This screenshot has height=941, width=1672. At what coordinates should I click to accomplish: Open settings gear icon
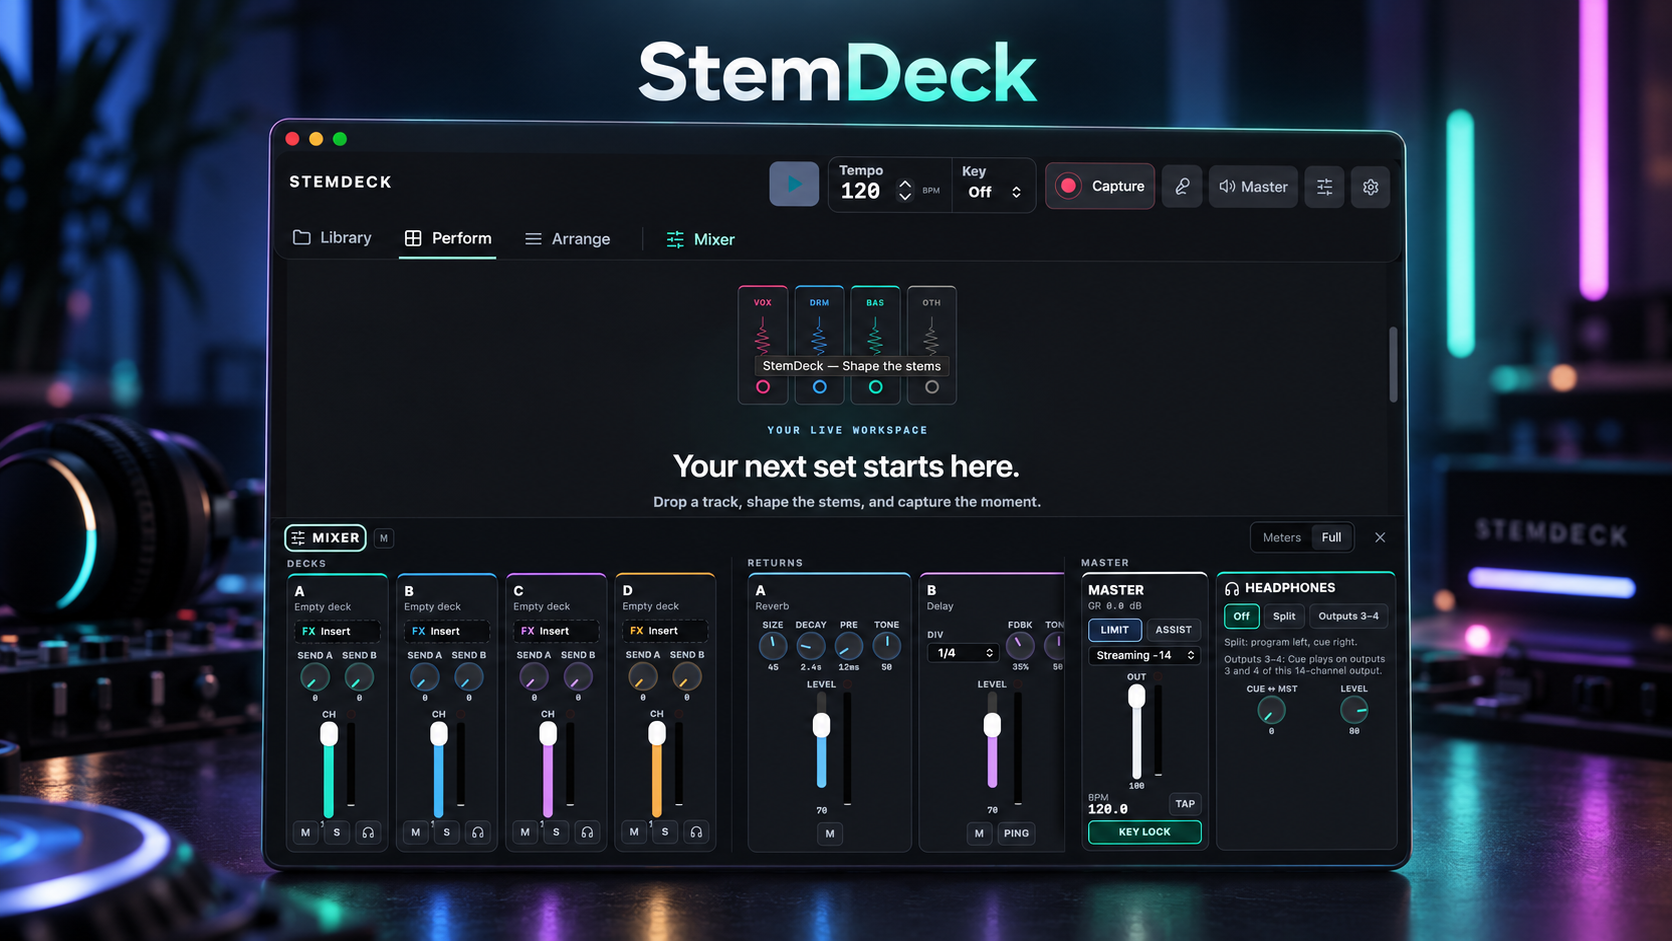coord(1371,187)
